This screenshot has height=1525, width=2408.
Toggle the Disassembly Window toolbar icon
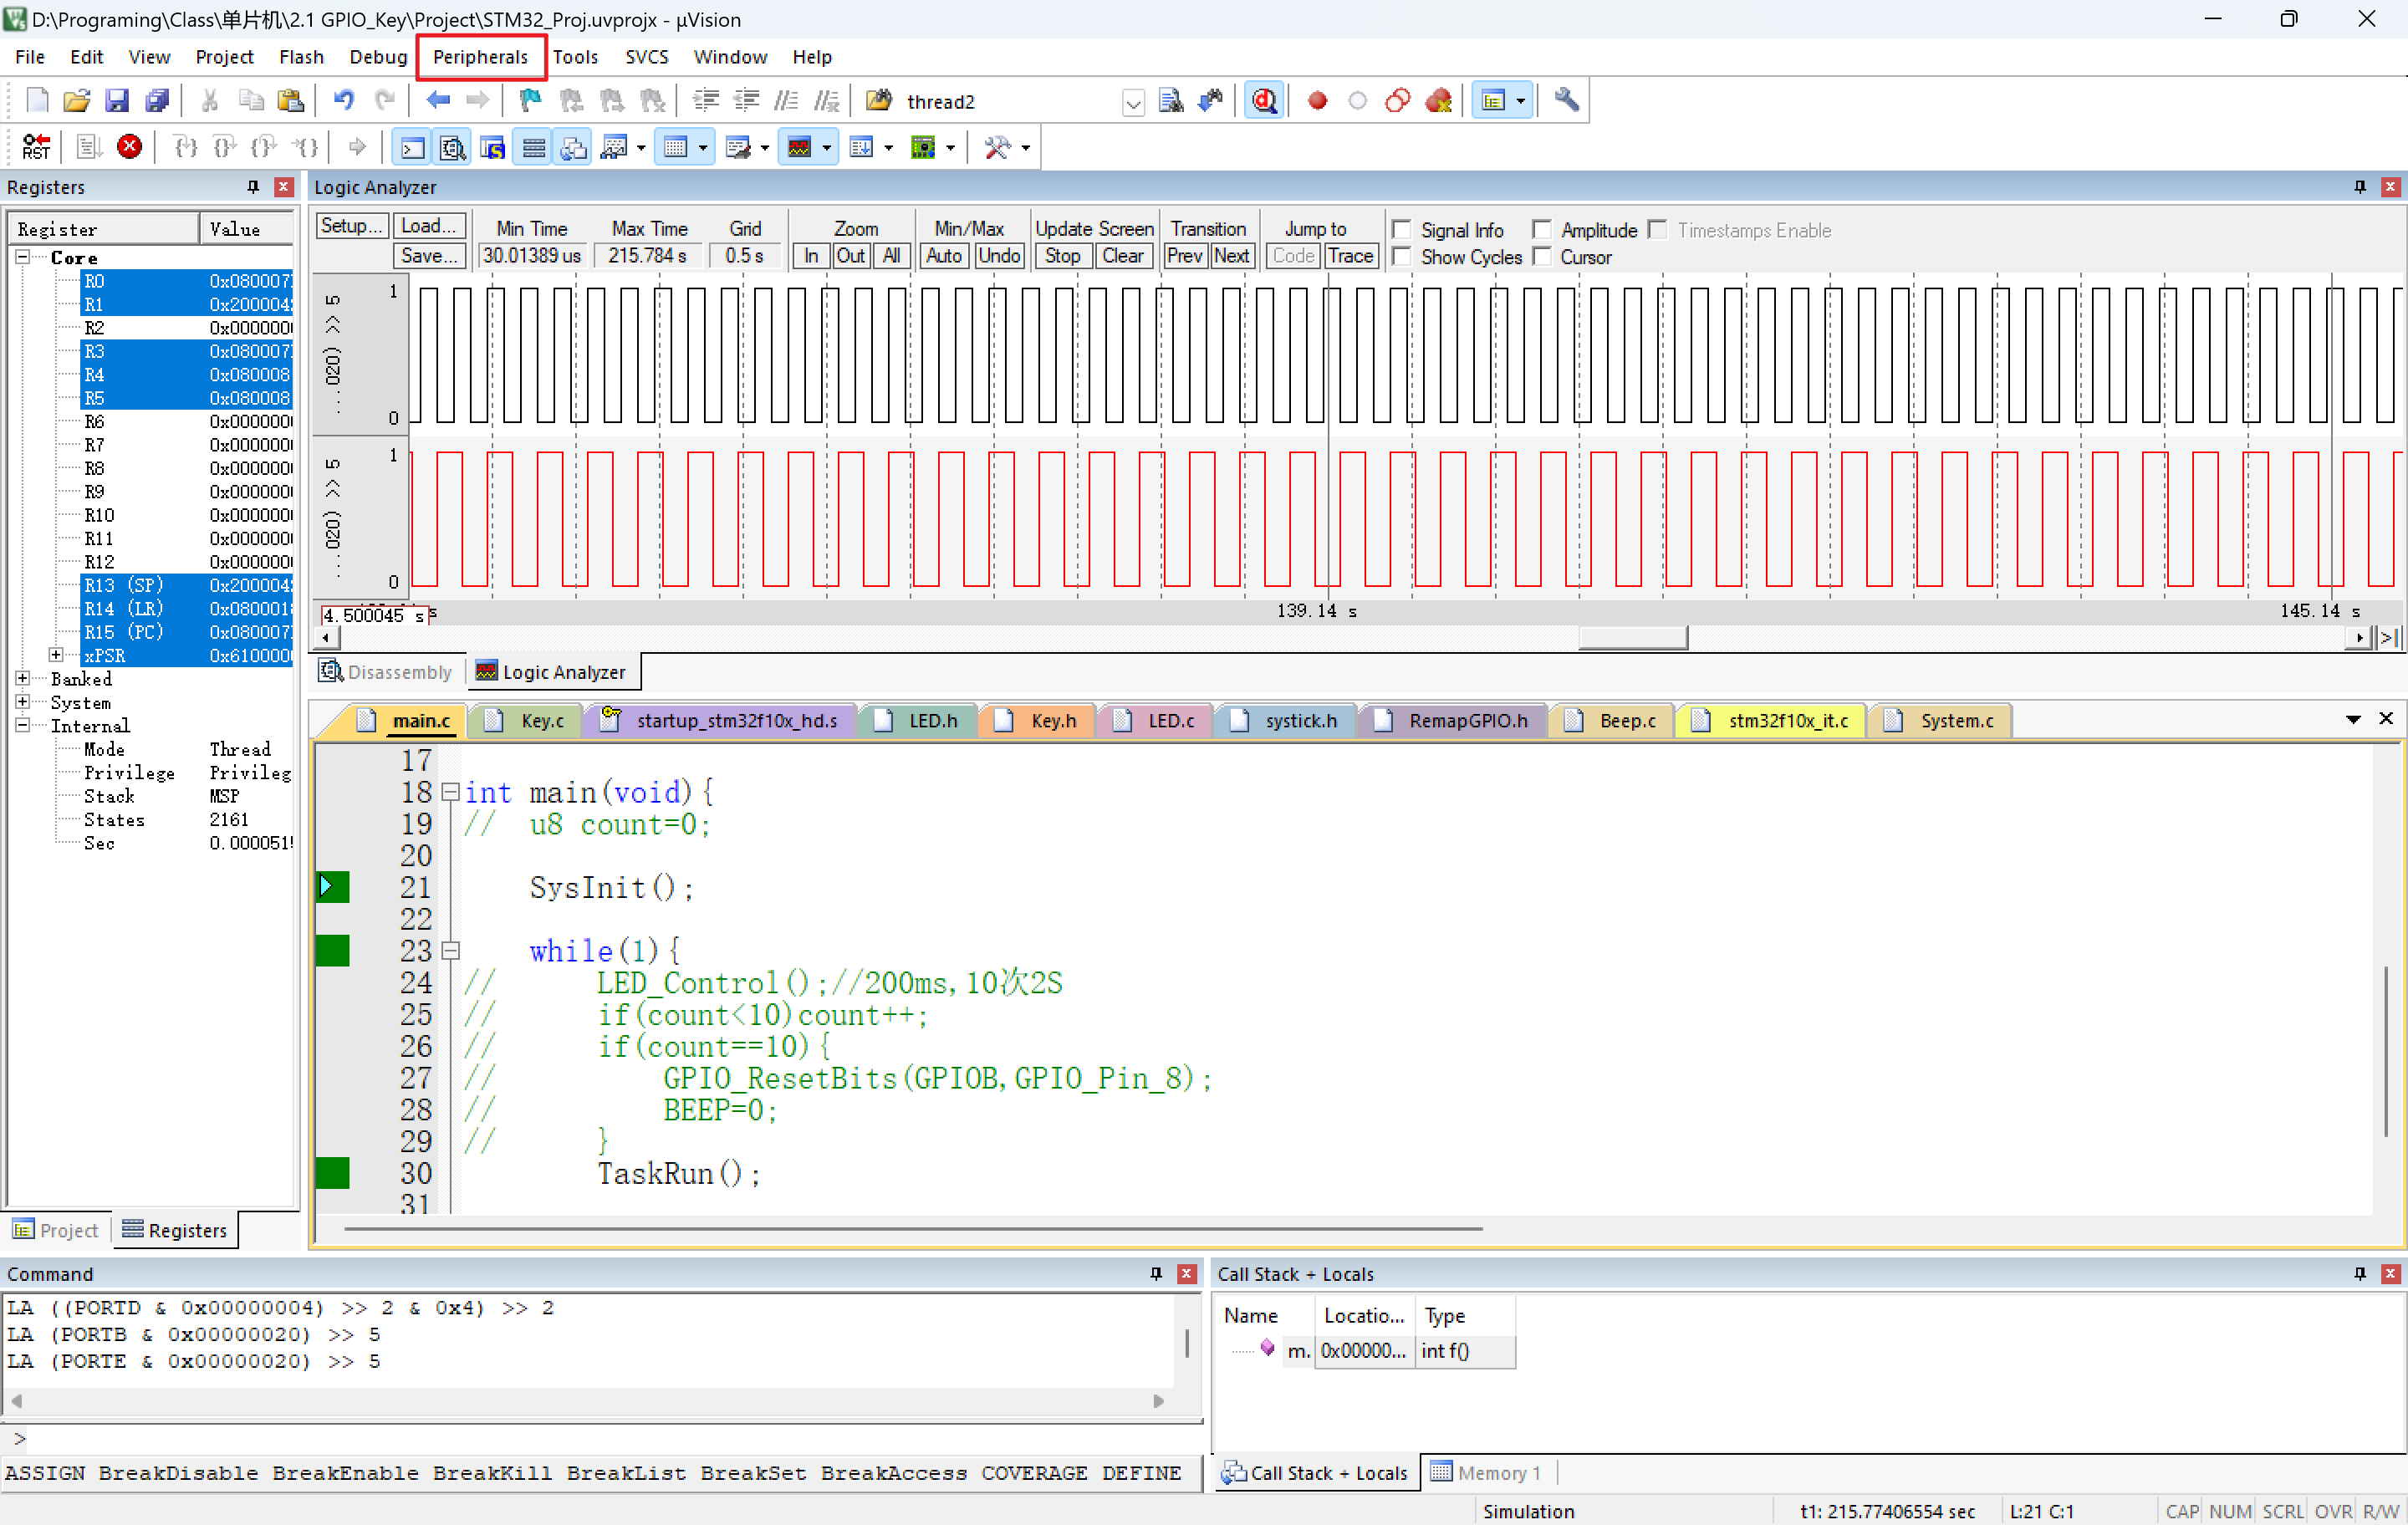point(452,148)
